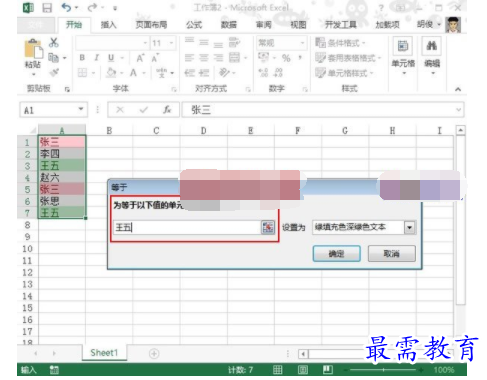Toggle Bold formatting
487x380 pixels.
tap(82, 58)
